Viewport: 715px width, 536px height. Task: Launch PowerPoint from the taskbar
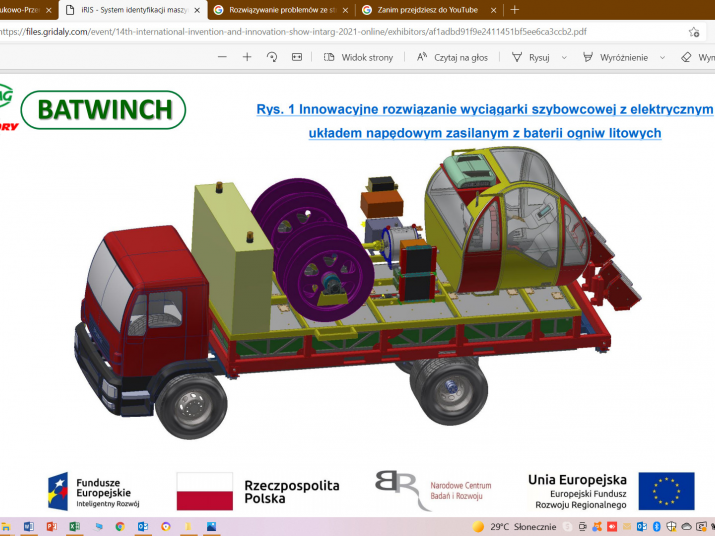(x=51, y=526)
